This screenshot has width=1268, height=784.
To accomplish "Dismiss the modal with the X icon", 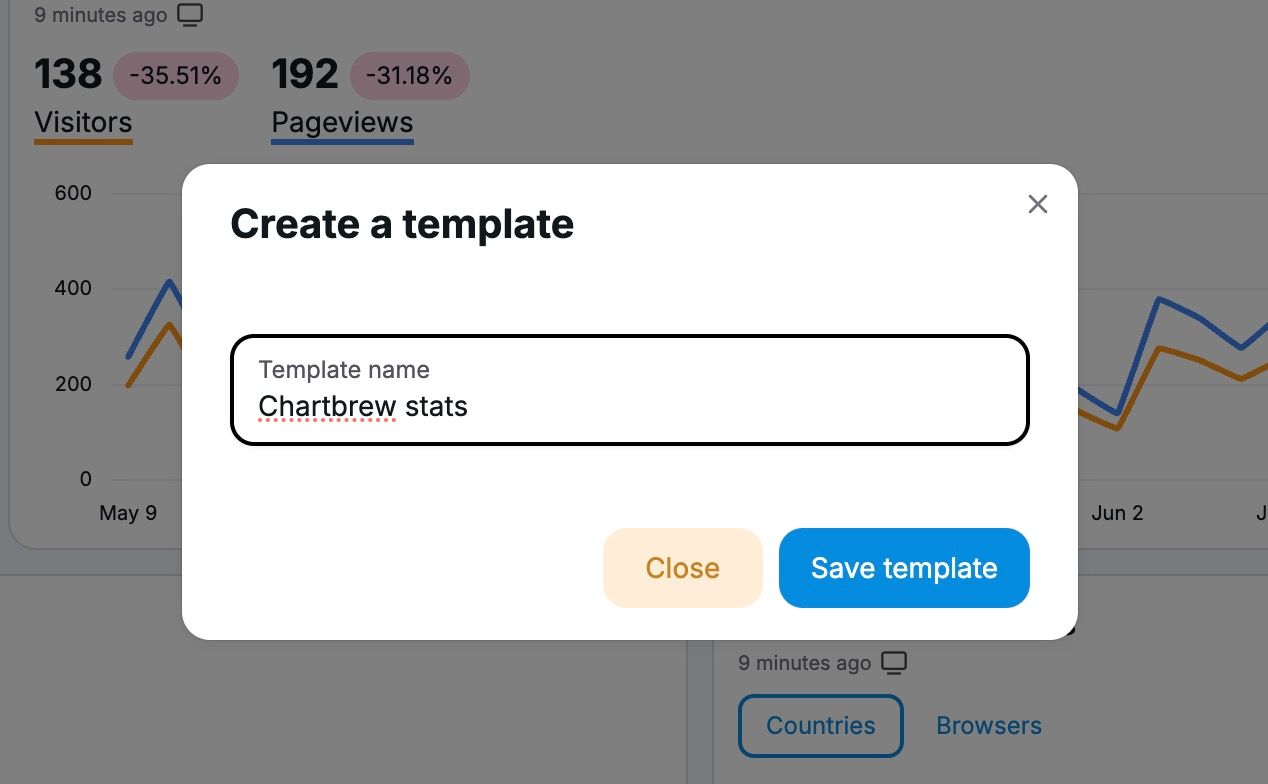I will (1037, 204).
